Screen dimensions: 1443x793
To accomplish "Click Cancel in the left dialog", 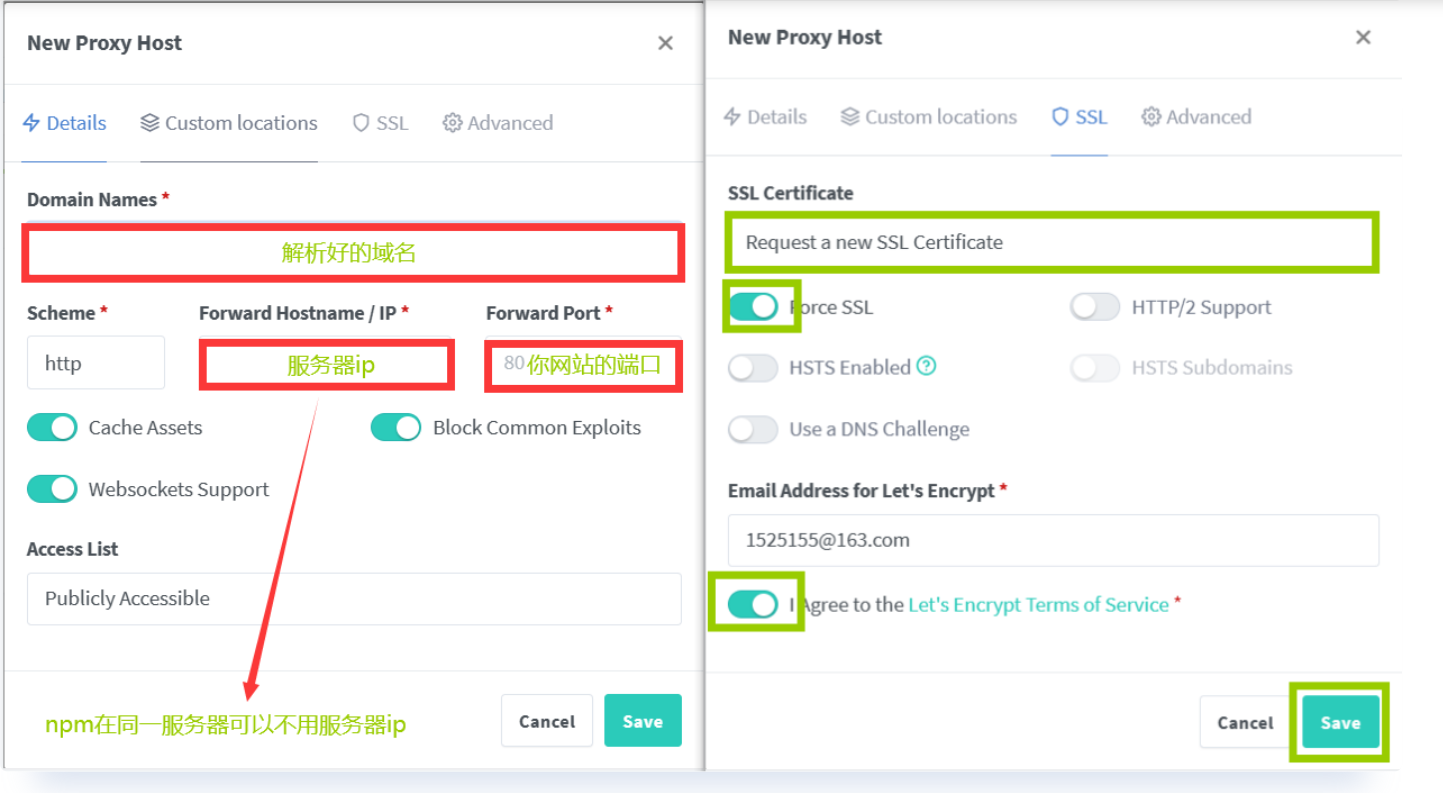I will click(x=547, y=721).
